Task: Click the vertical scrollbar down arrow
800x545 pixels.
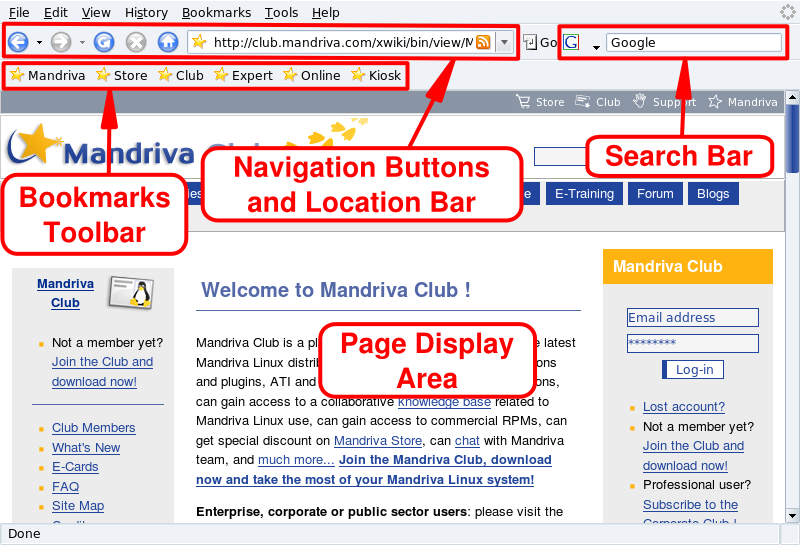Action: (792, 515)
